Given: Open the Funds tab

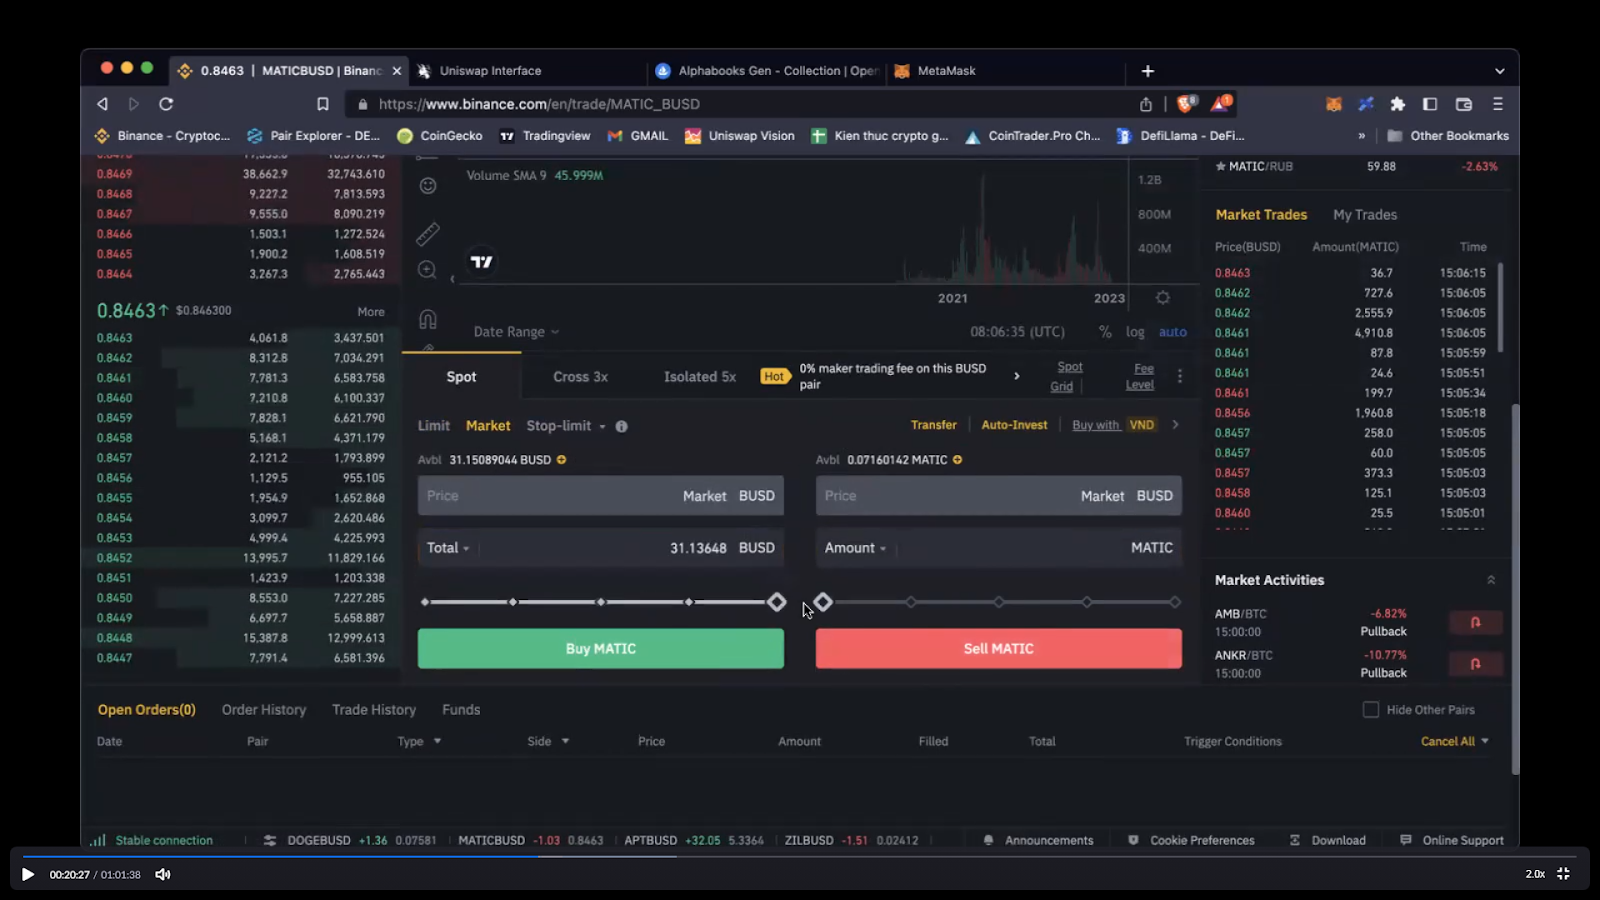Looking at the screenshot, I should point(461,710).
